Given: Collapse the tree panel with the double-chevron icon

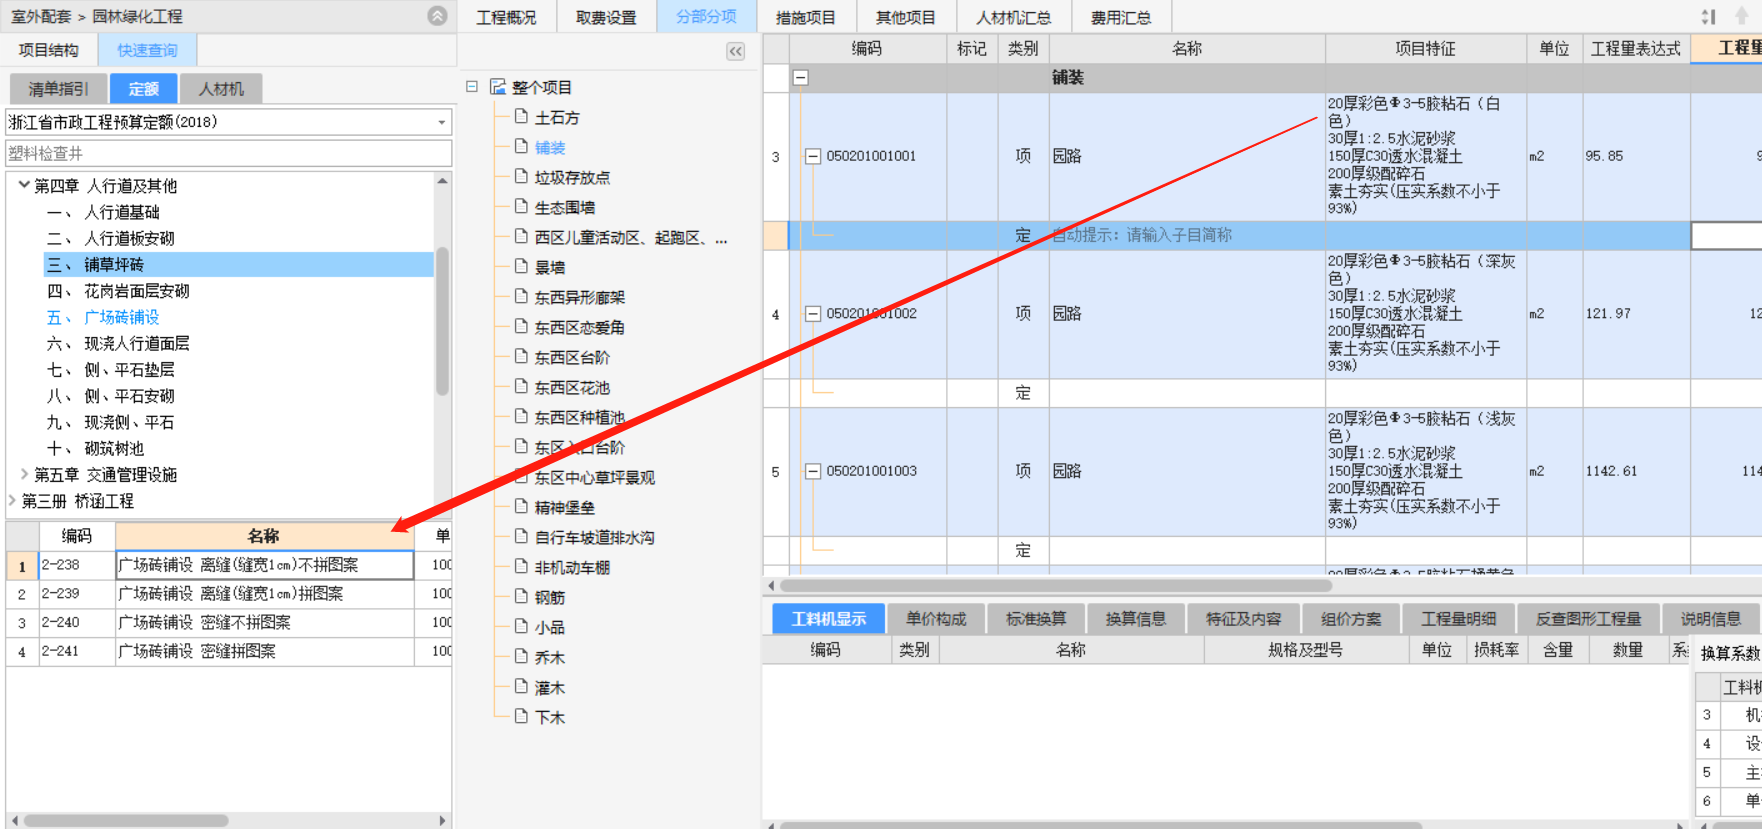Looking at the screenshot, I should pyautogui.click(x=736, y=52).
